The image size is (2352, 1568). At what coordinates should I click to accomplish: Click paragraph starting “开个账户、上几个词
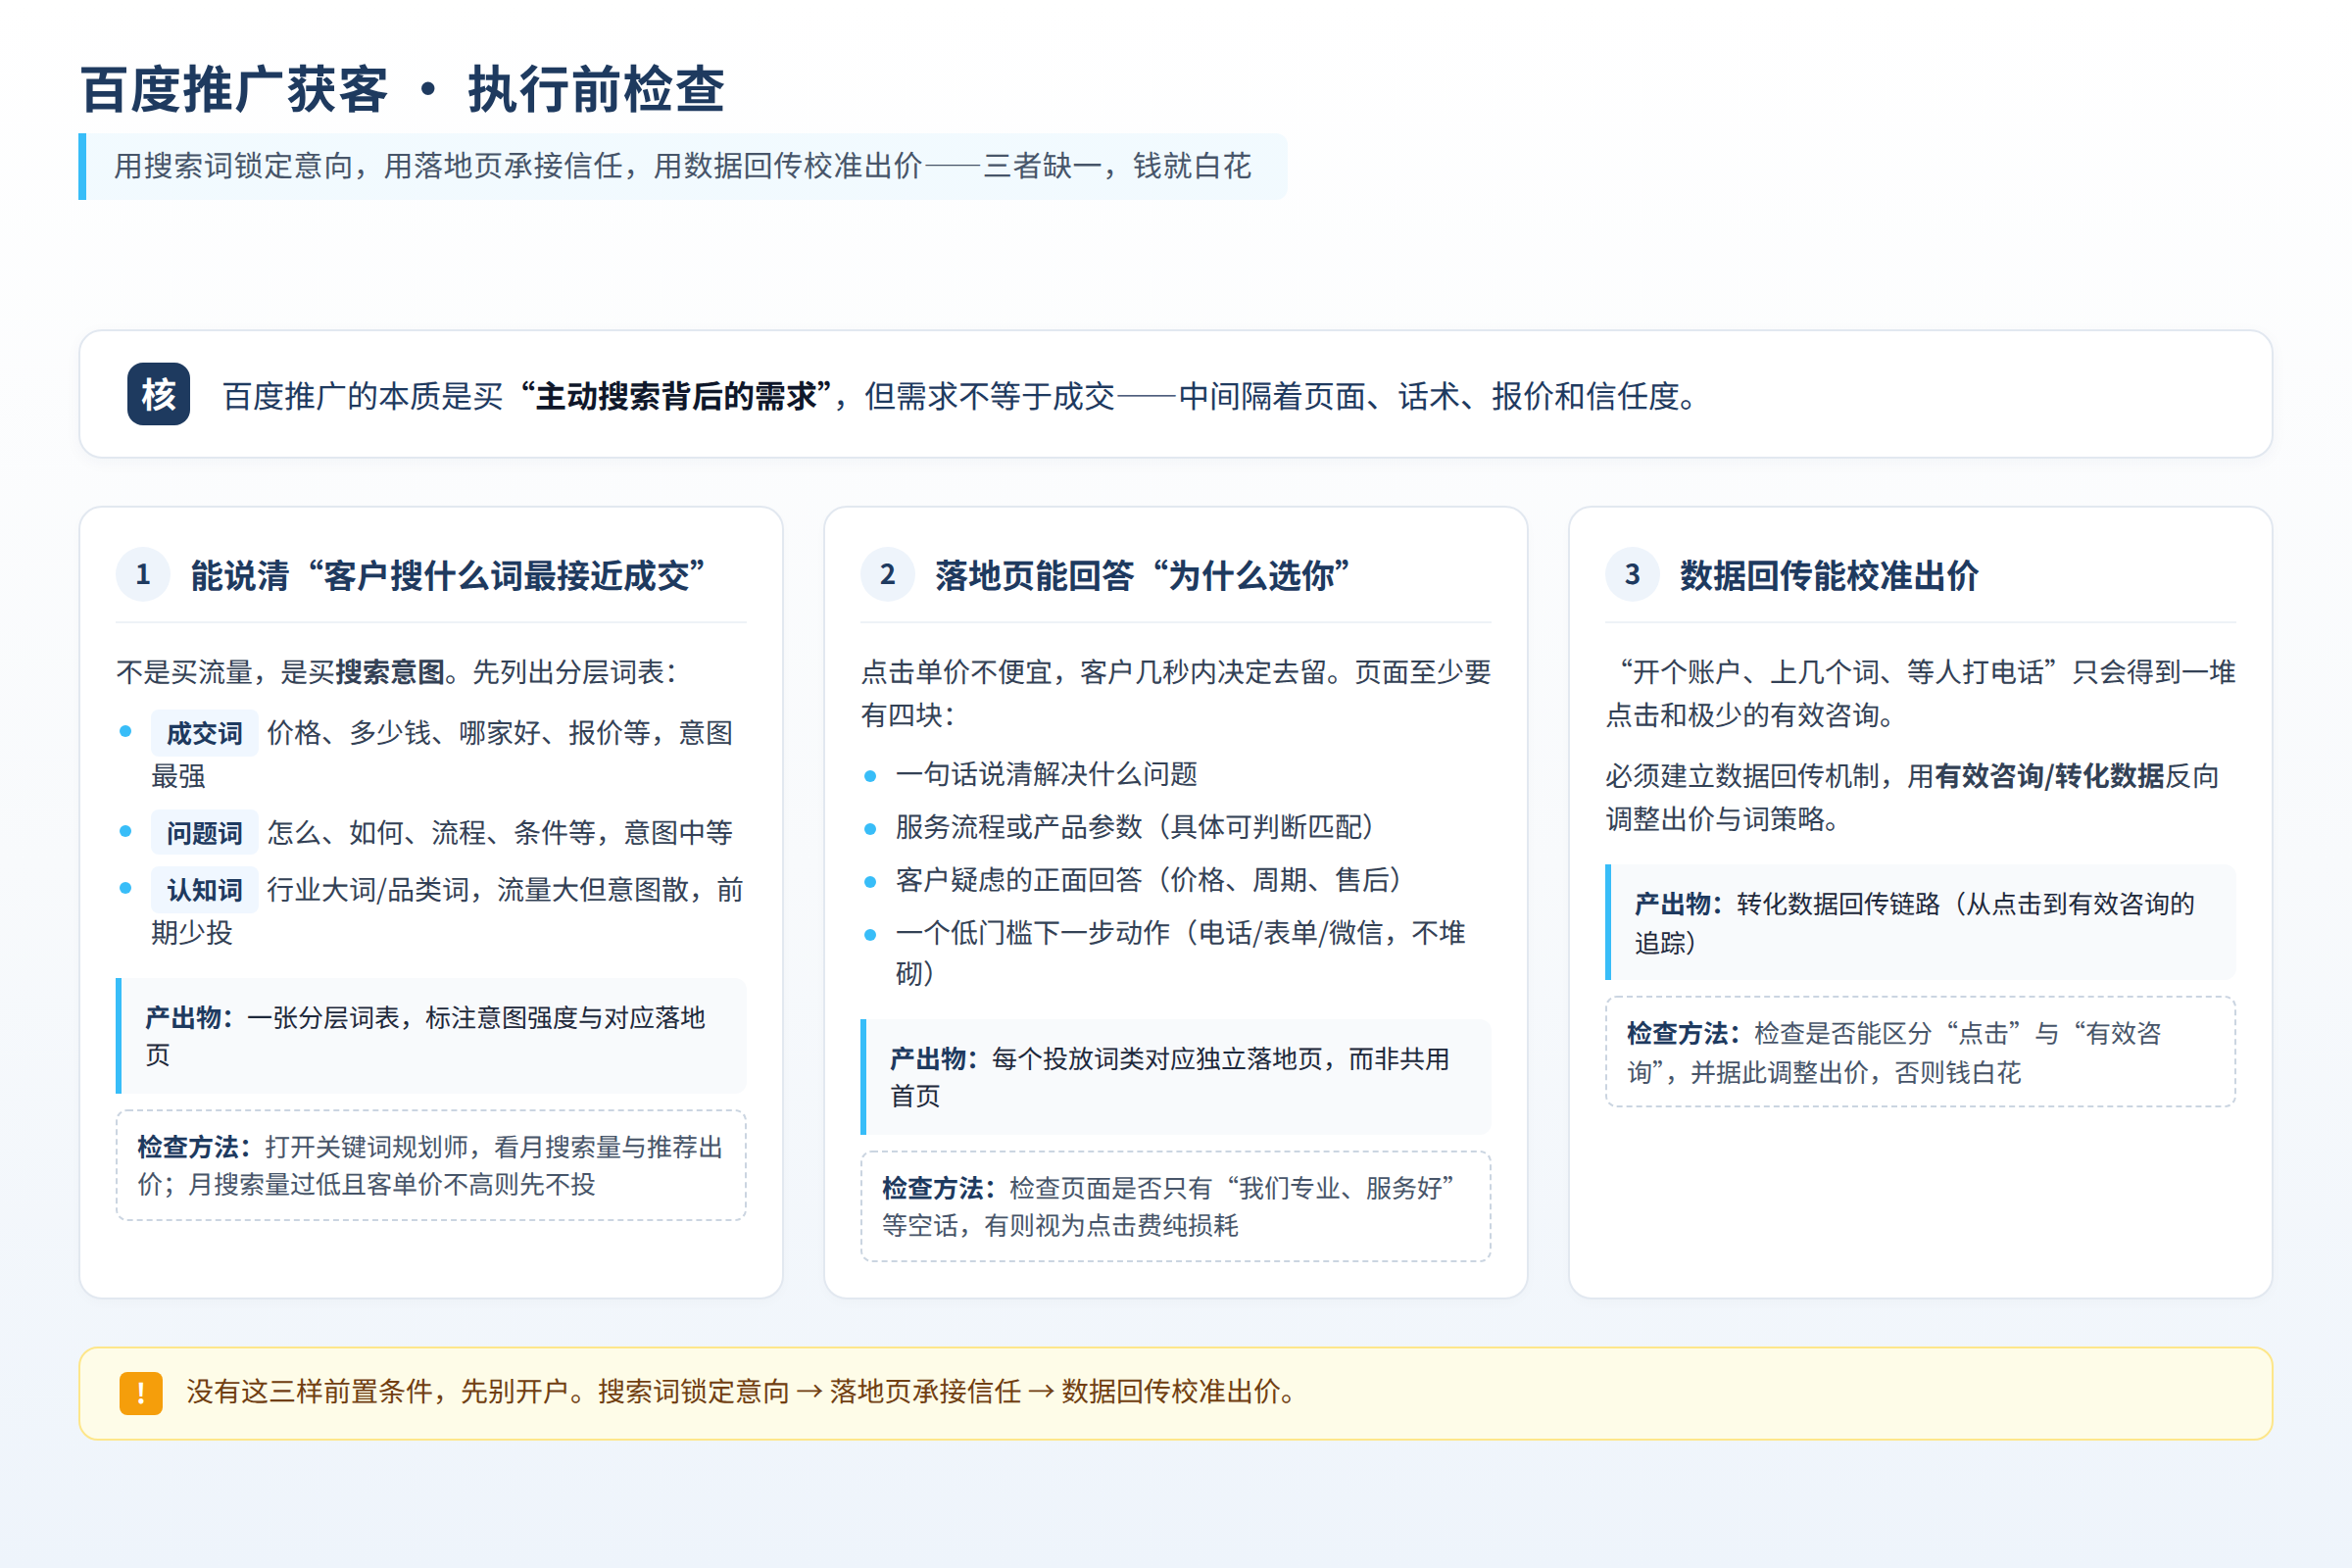coord(1920,693)
